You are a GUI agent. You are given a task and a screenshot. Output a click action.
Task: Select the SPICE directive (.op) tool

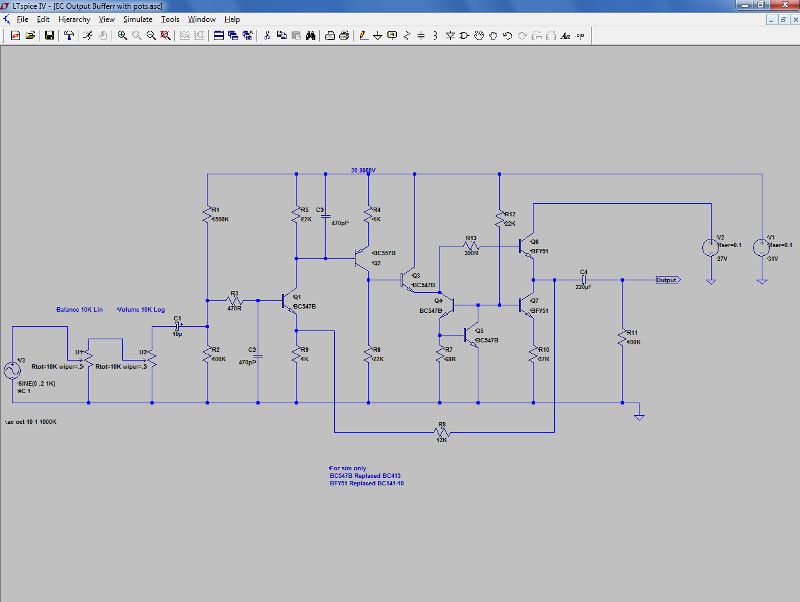pos(580,36)
